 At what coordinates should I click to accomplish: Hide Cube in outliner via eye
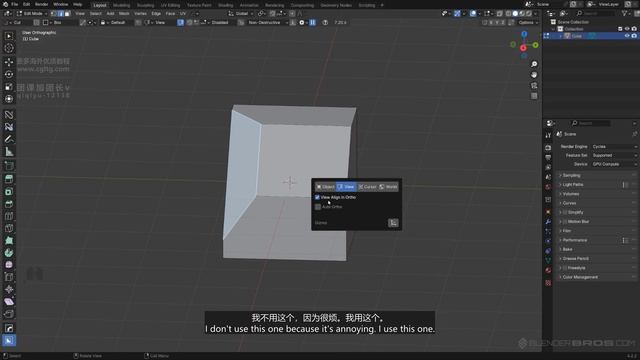pyautogui.click(x=627, y=36)
